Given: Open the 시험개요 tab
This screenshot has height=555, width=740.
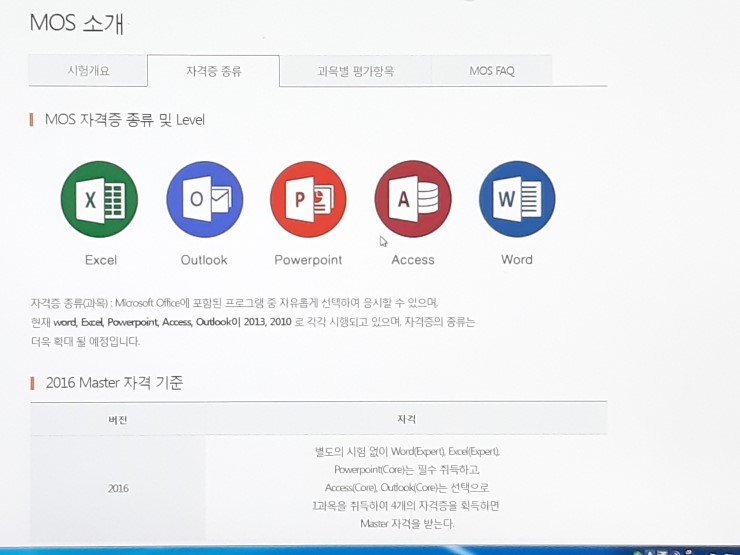Looking at the screenshot, I should pos(88,71).
